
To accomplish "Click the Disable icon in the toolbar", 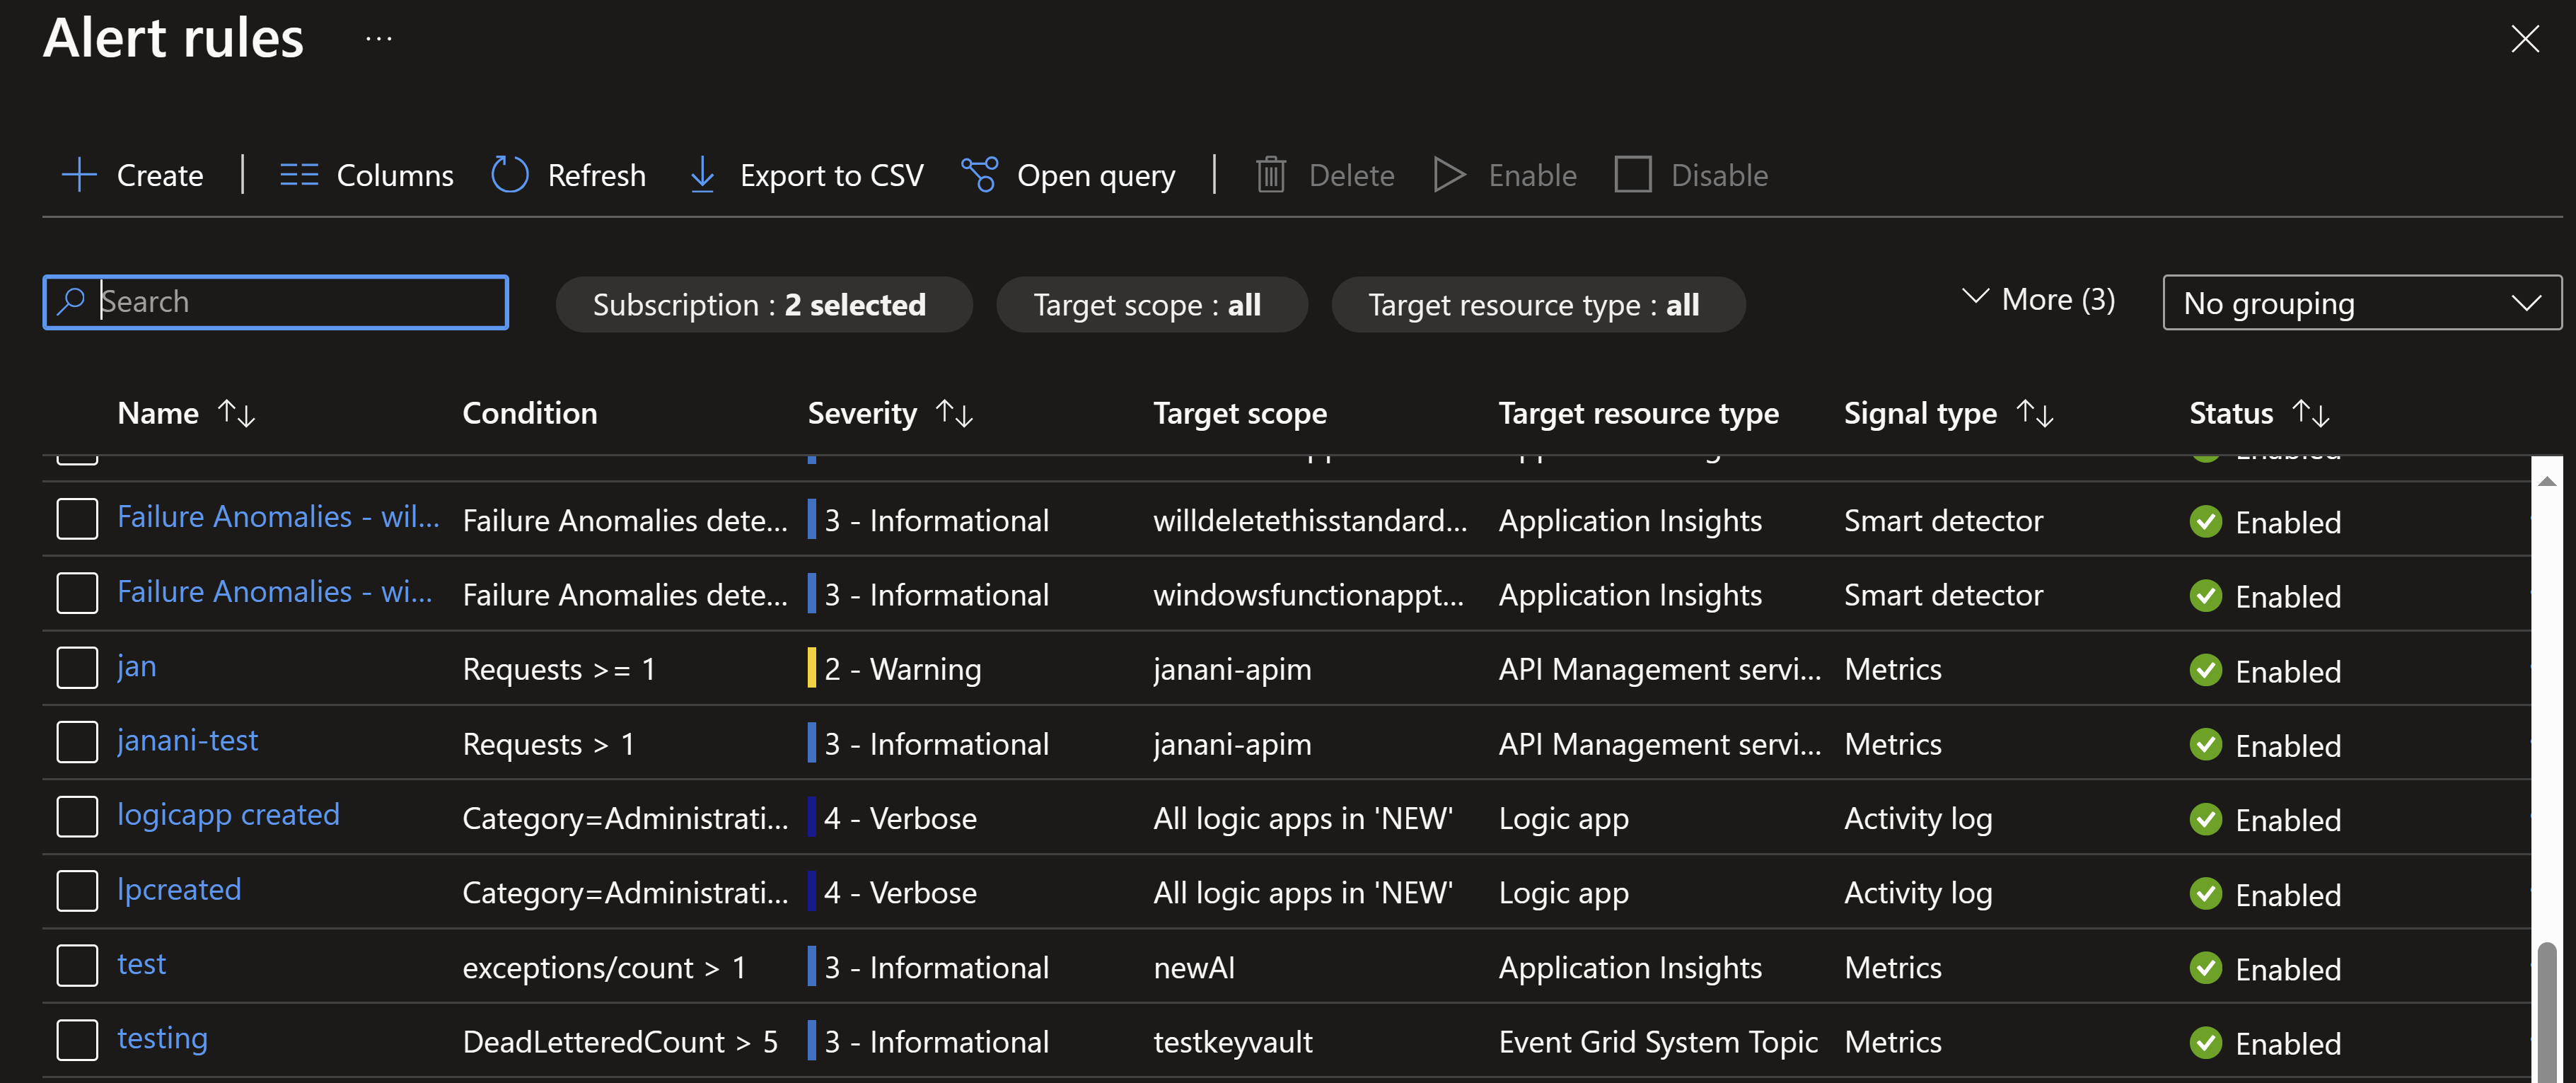I will [1634, 174].
